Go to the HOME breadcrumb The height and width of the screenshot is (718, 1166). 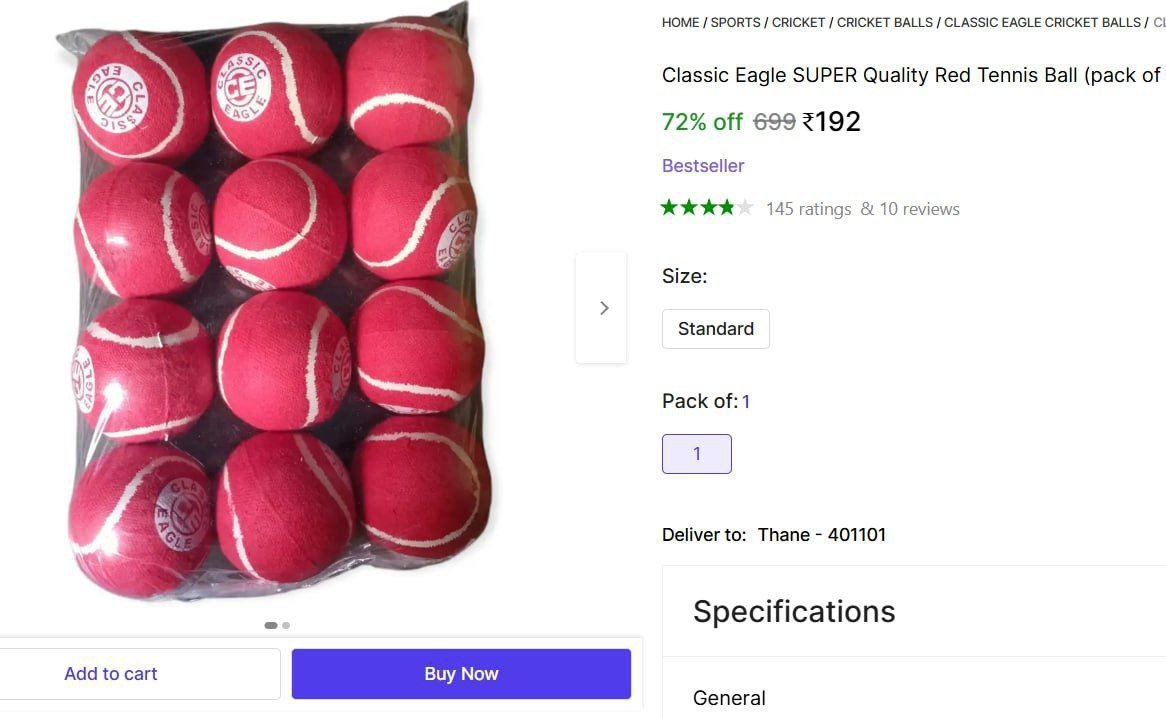[680, 22]
